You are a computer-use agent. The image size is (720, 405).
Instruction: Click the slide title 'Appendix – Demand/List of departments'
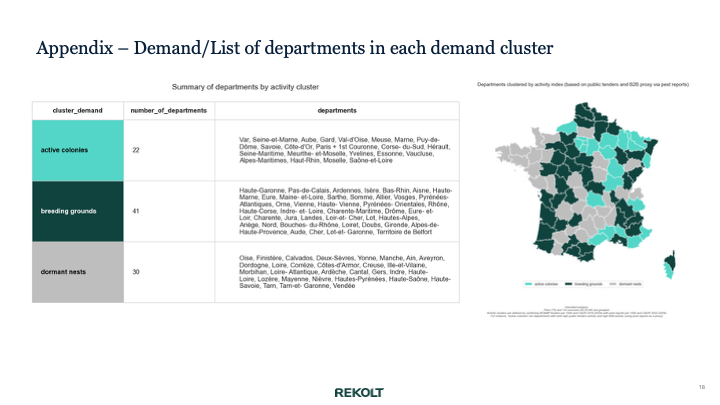pos(294,48)
